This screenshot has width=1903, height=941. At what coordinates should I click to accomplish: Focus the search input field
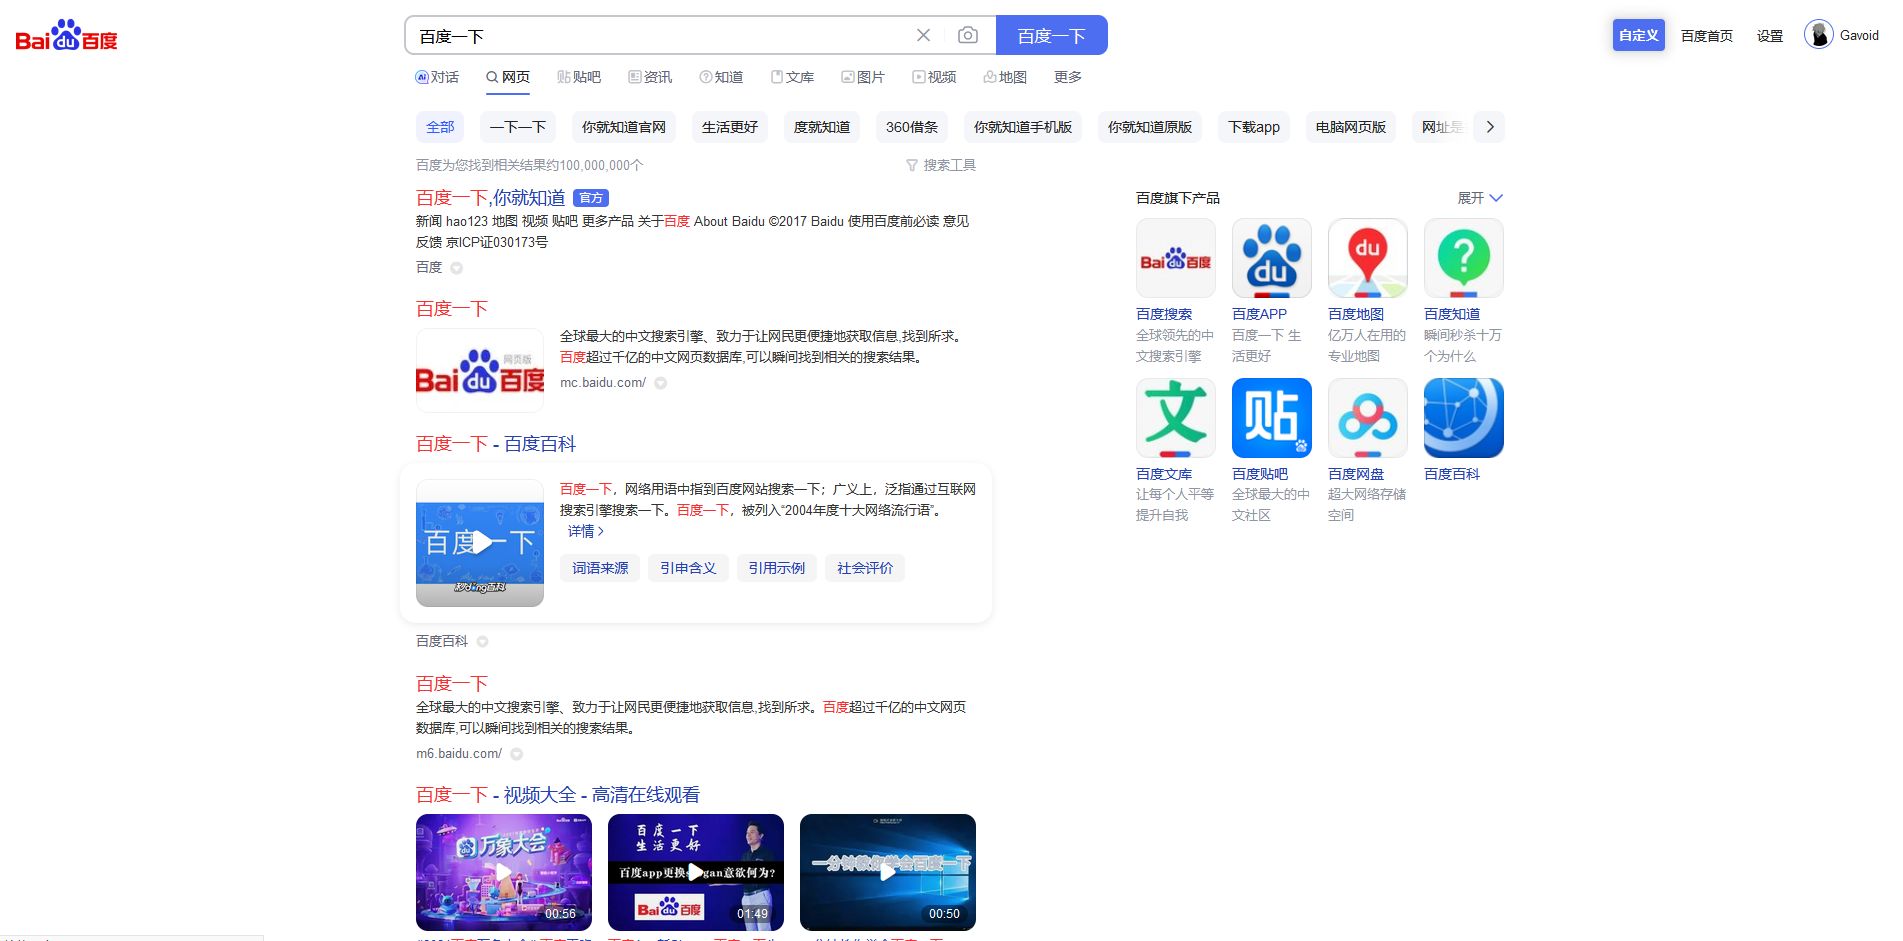coord(660,35)
